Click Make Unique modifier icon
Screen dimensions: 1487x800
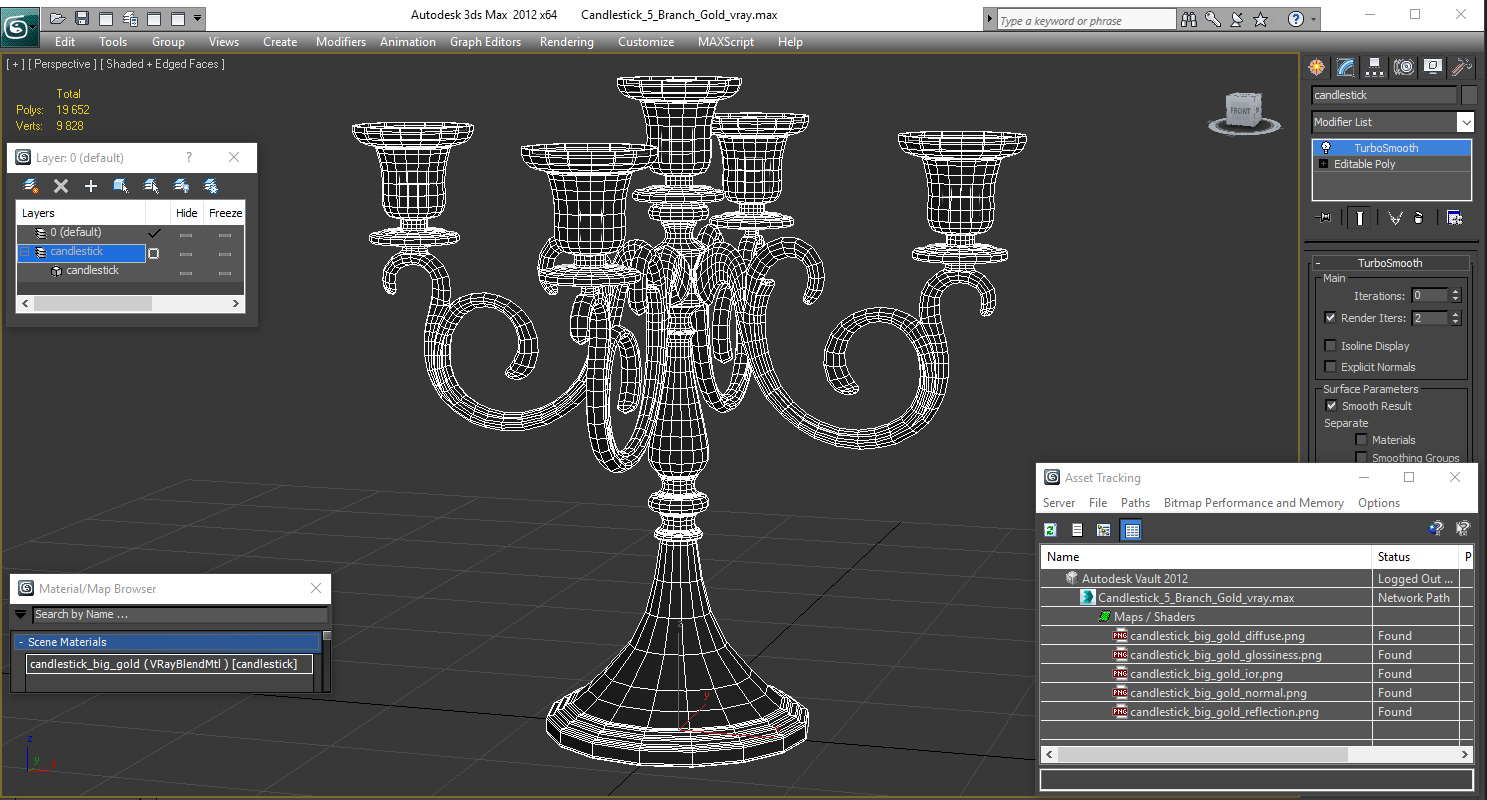(x=1395, y=218)
